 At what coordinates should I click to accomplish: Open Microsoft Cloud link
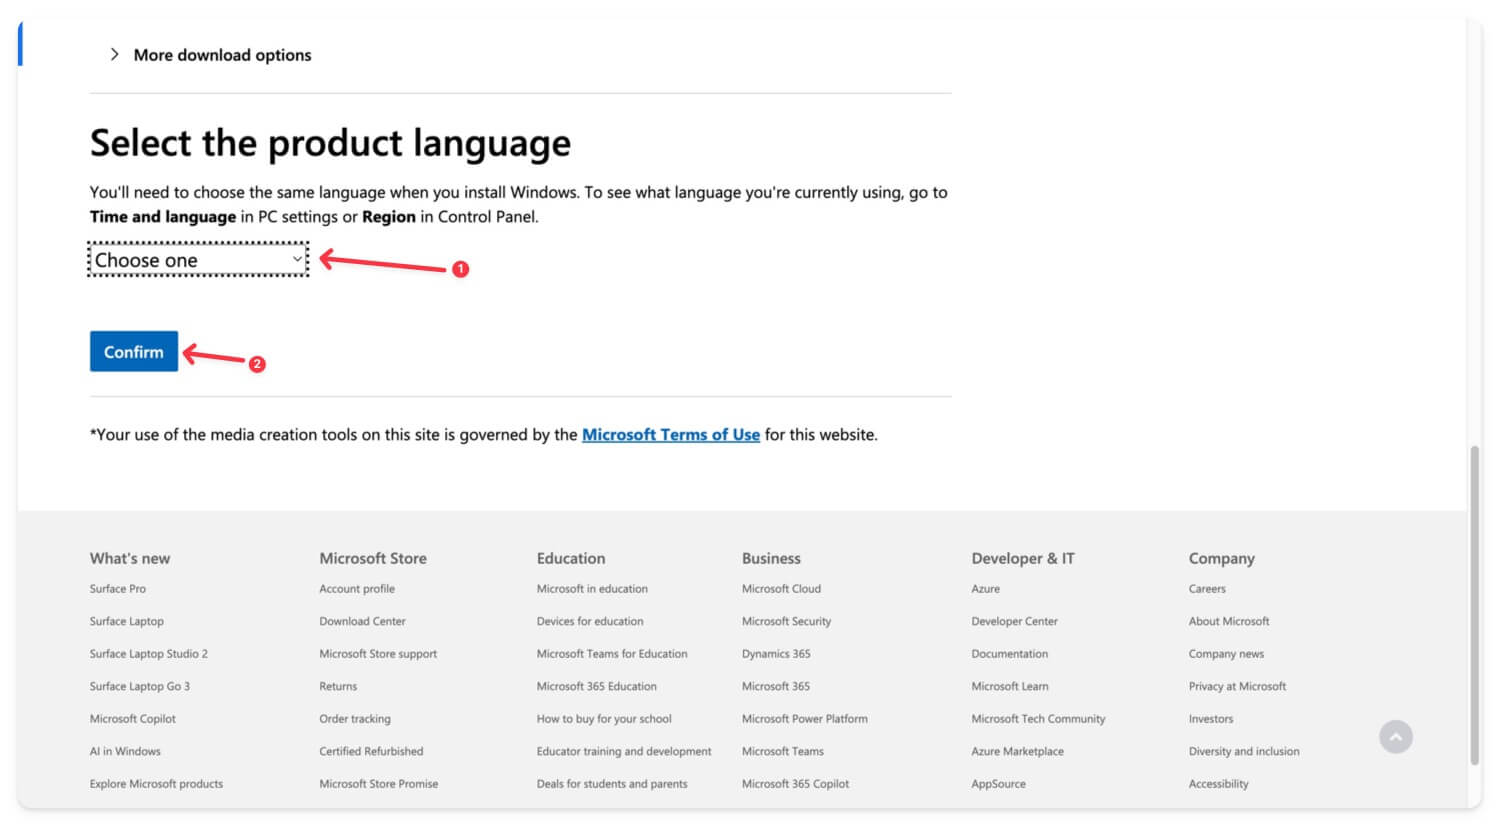pos(781,589)
